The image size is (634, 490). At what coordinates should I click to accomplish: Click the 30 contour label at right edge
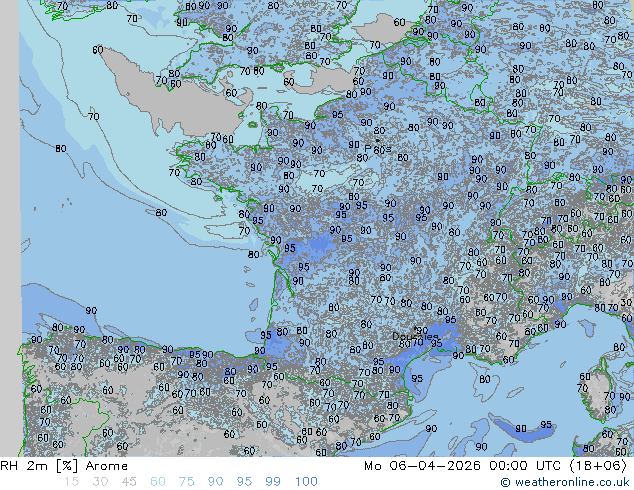pos(626,303)
